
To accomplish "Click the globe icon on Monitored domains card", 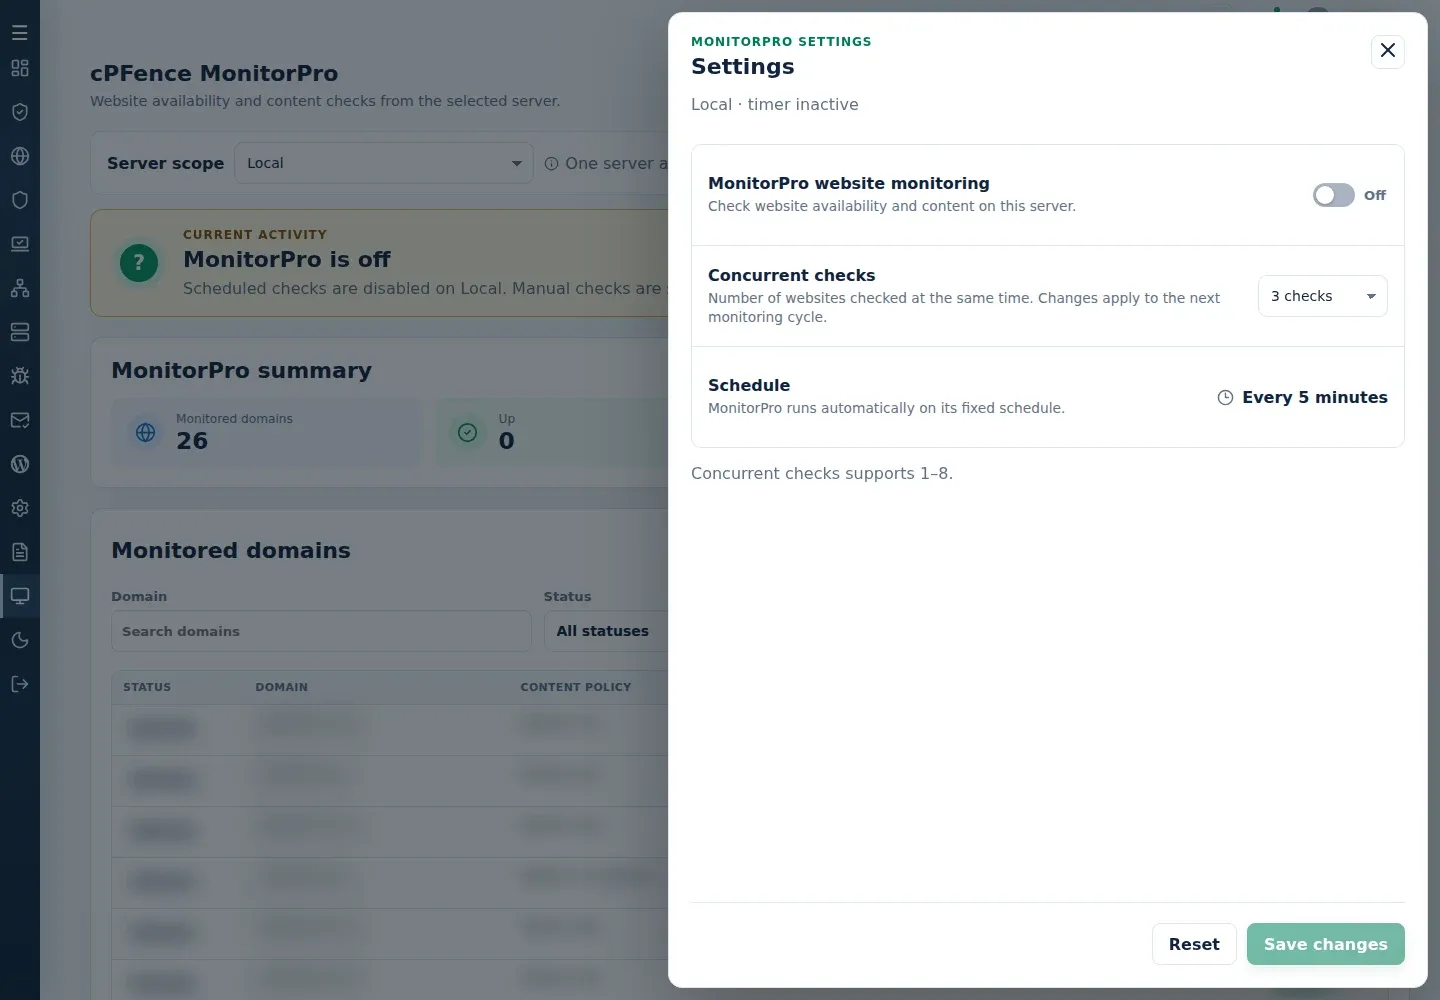I will (x=146, y=432).
